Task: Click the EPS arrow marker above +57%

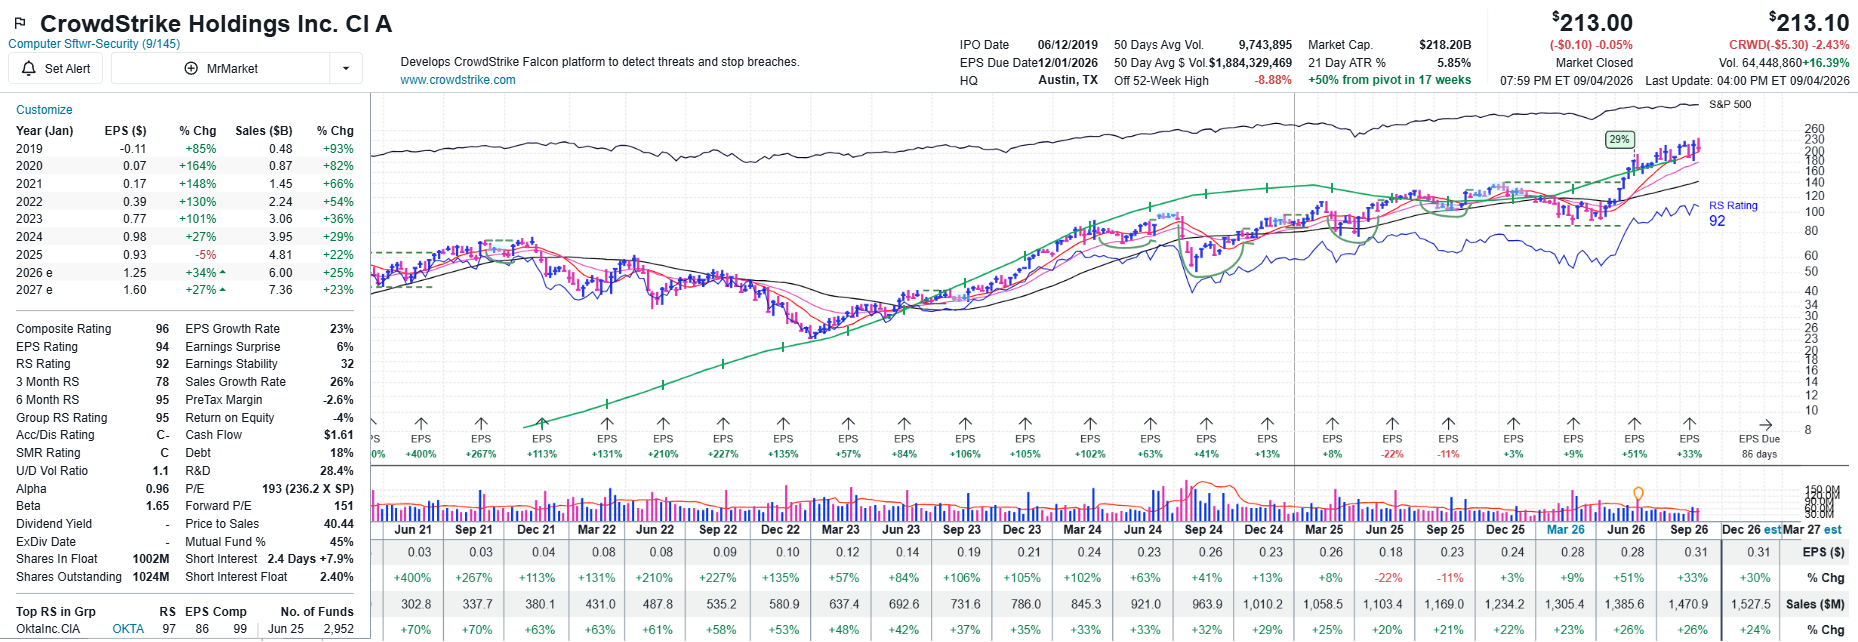Action: click(x=848, y=424)
